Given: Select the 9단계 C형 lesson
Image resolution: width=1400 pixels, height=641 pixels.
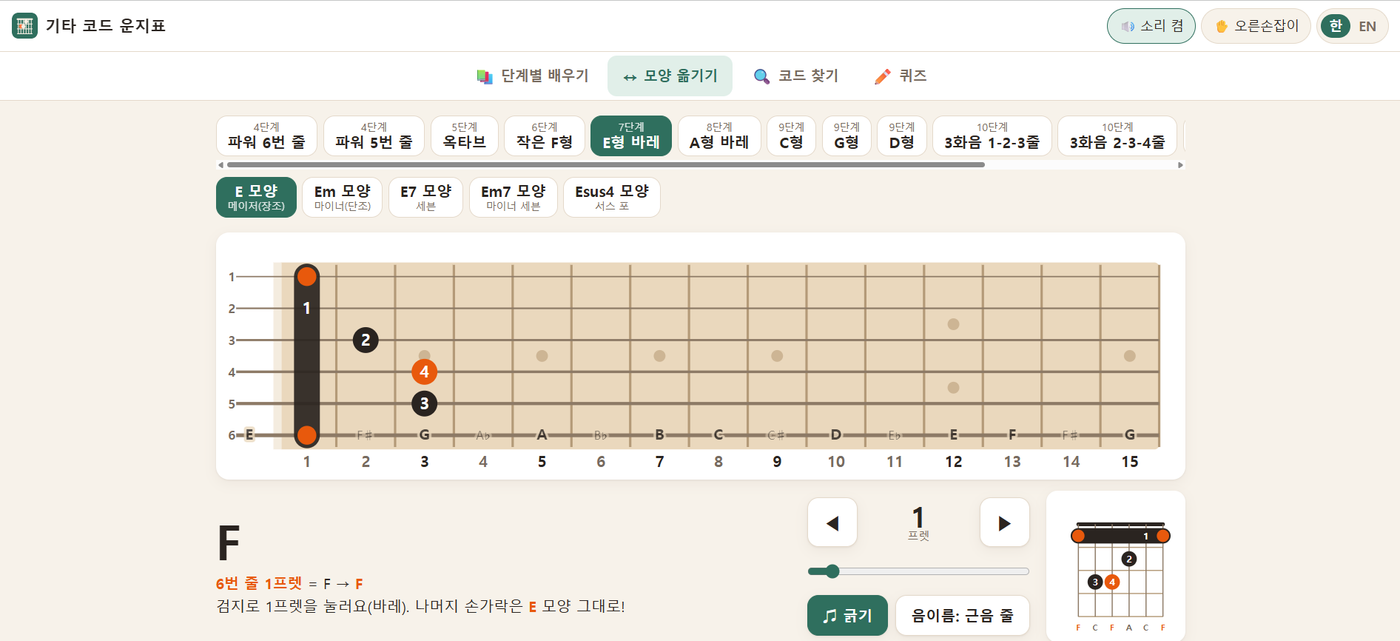Looking at the screenshot, I should point(791,136).
